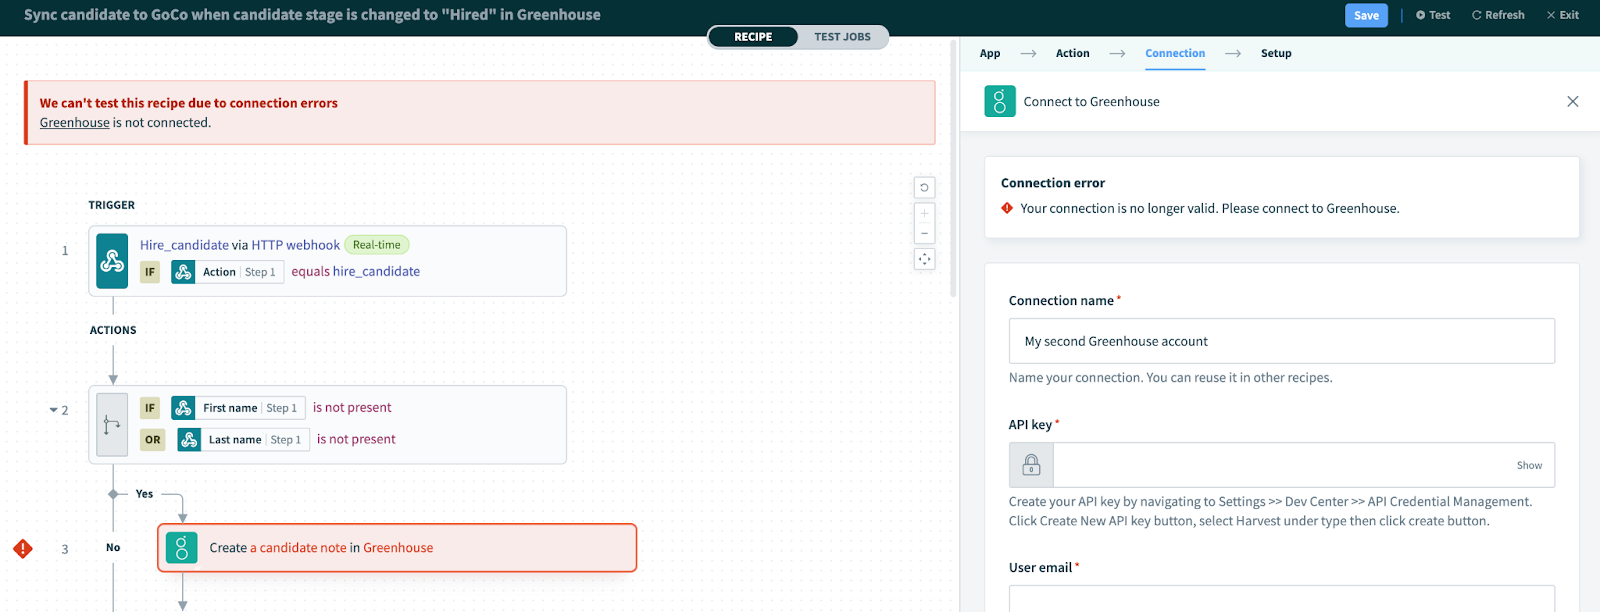The width and height of the screenshot is (1600, 612).
Task: Click the IF label in trigger condition
Action: (150, 272)
